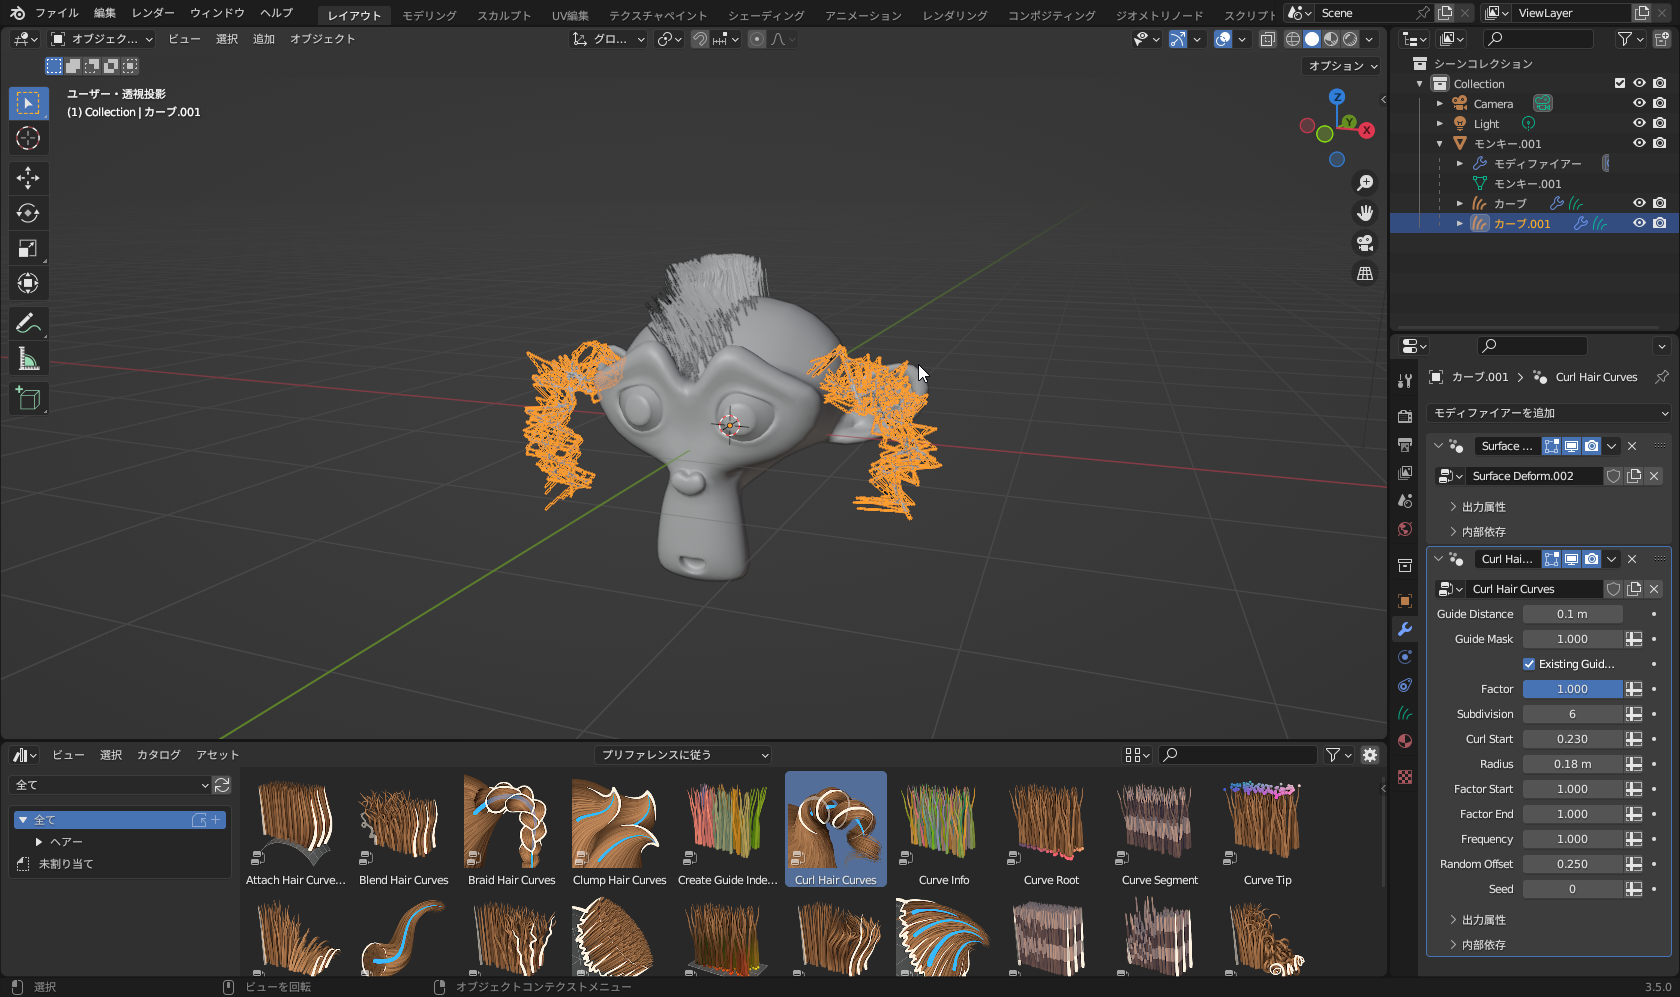Activate the Transform tool
This screenshot has width=1680, height=997.
point(28,283)
